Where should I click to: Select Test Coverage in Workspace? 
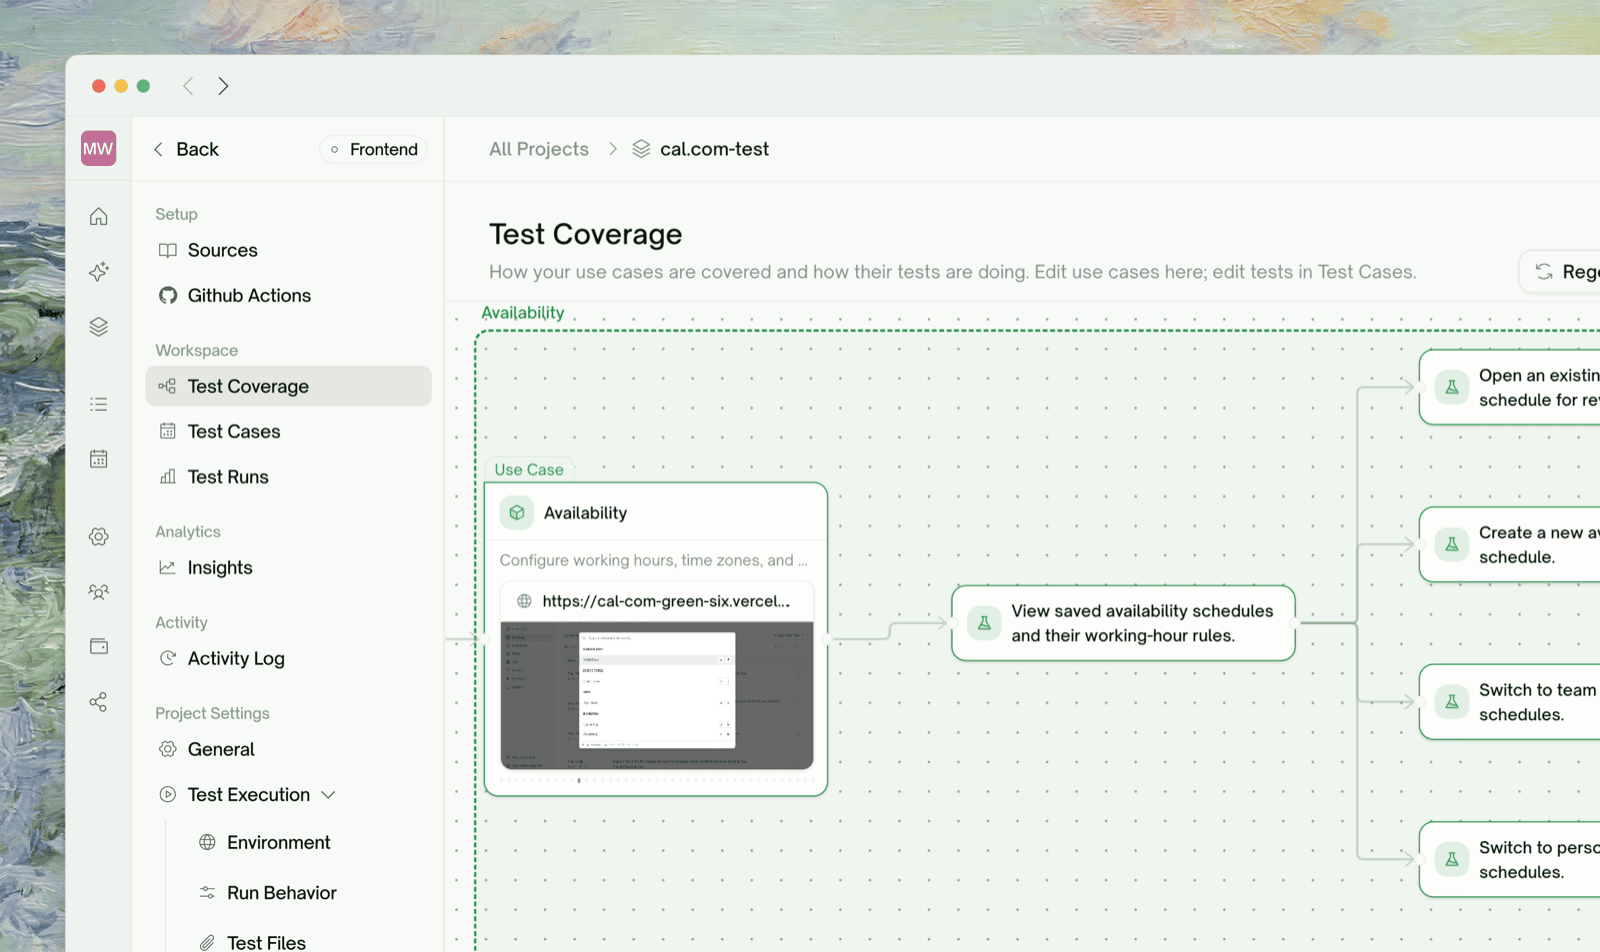coord(289,386)
